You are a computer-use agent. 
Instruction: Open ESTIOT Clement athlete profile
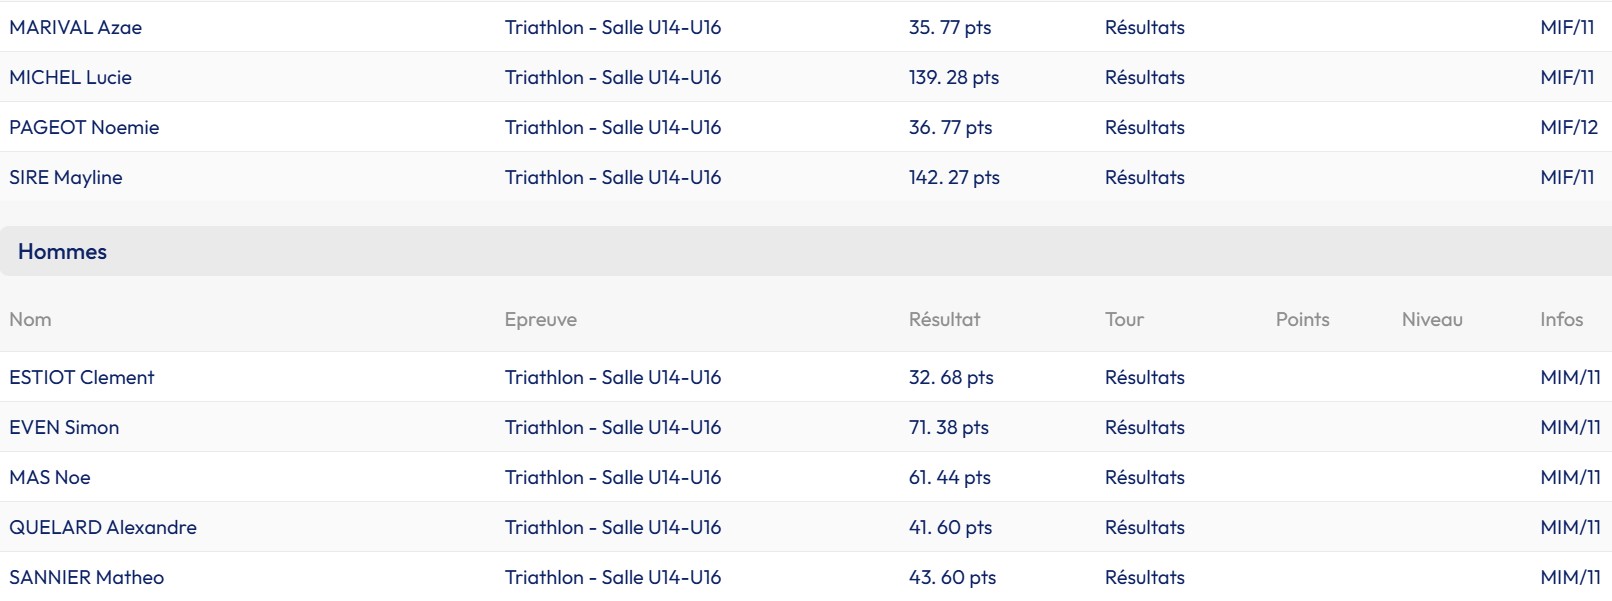point(82,377)
